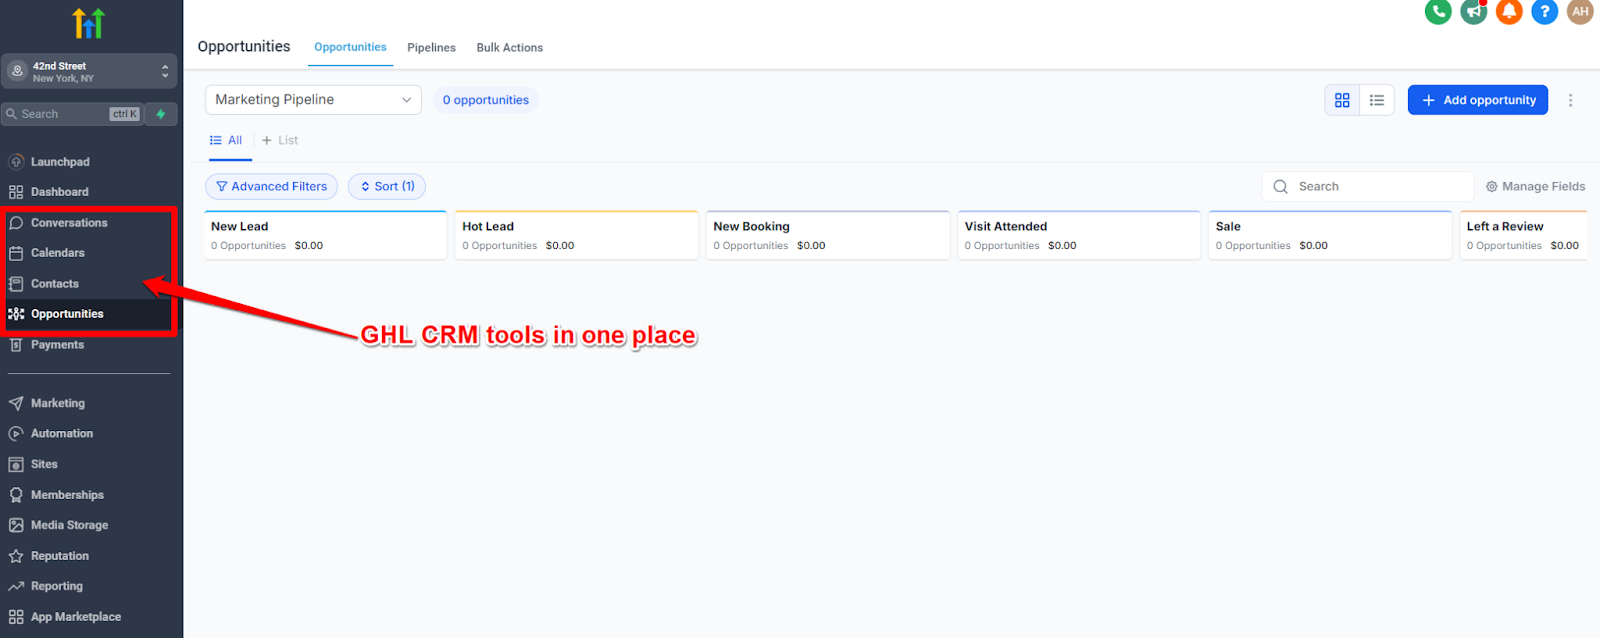The height and width of the screenshot is (638, 1600).
Task: Open Advanced Filters
Action: pyautogui.click(x=271, y=187)
